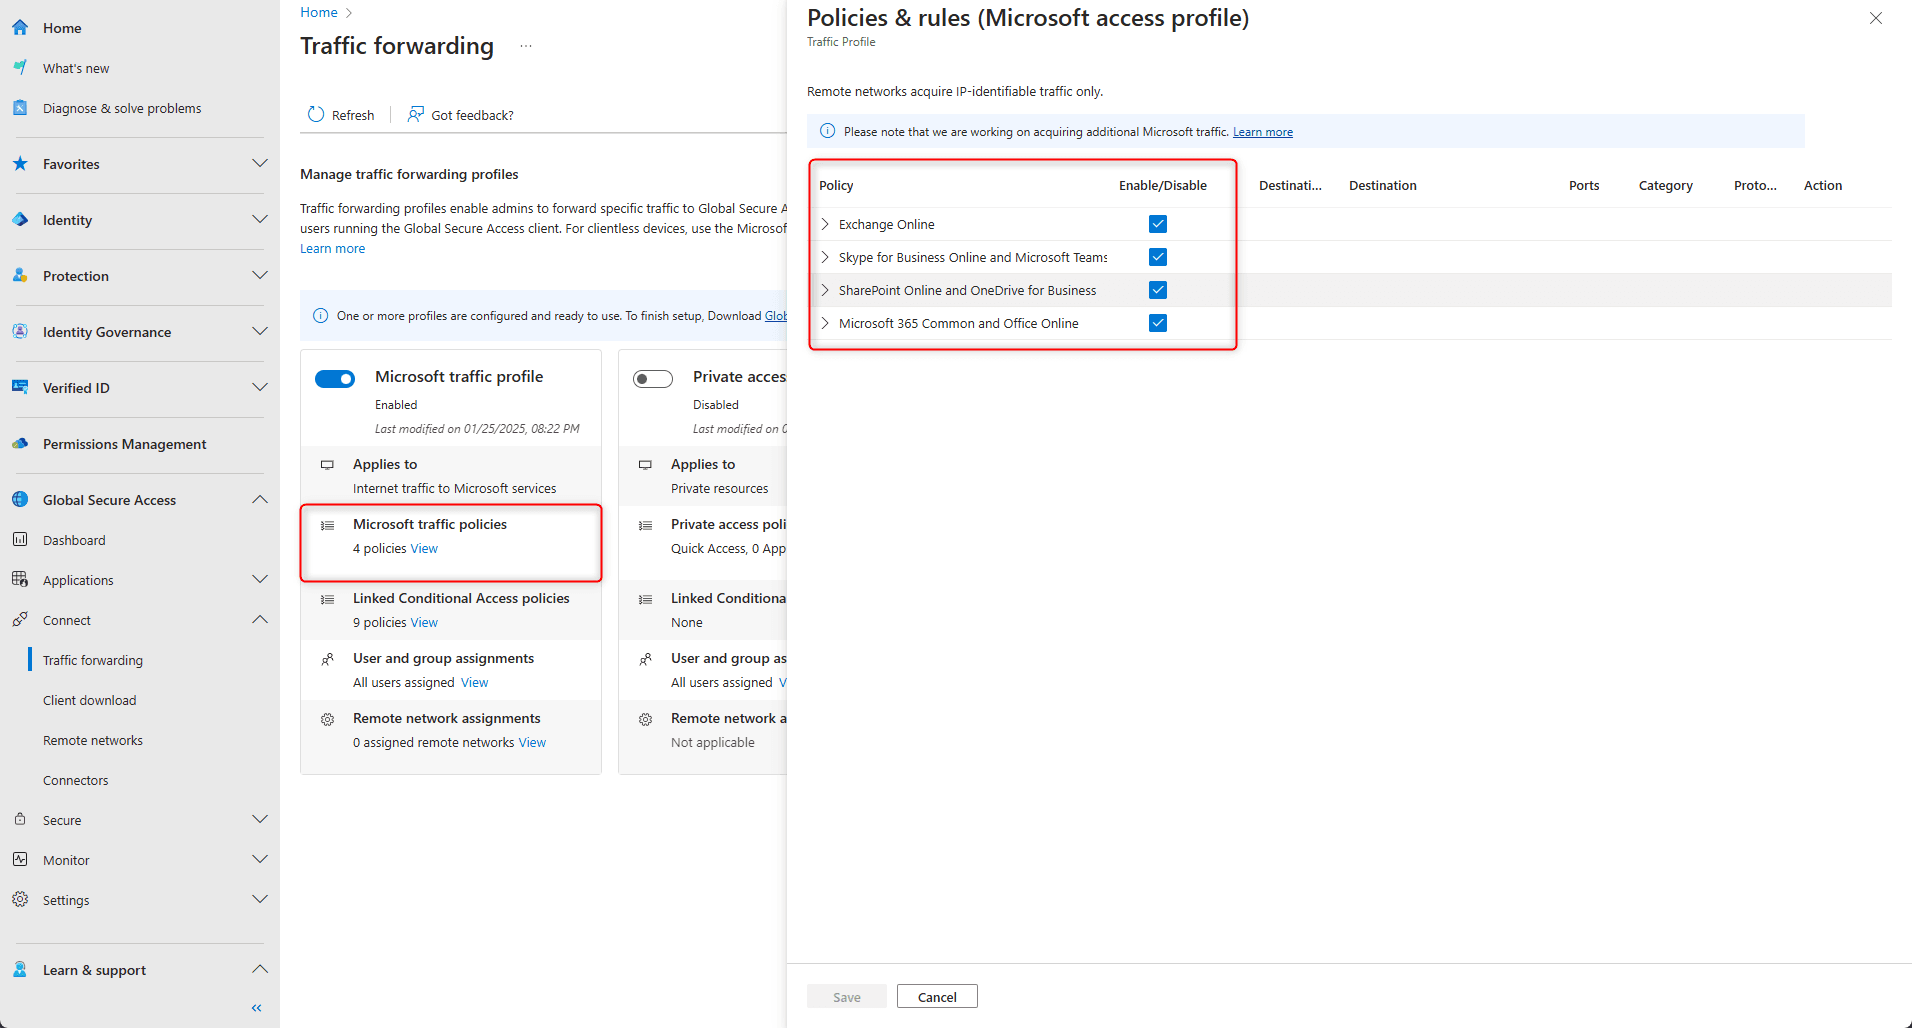The width and height of the screenshot is (1912, 1028).
Task: View the 4 Microsoft traffic policies
Action: pos(424,549)
